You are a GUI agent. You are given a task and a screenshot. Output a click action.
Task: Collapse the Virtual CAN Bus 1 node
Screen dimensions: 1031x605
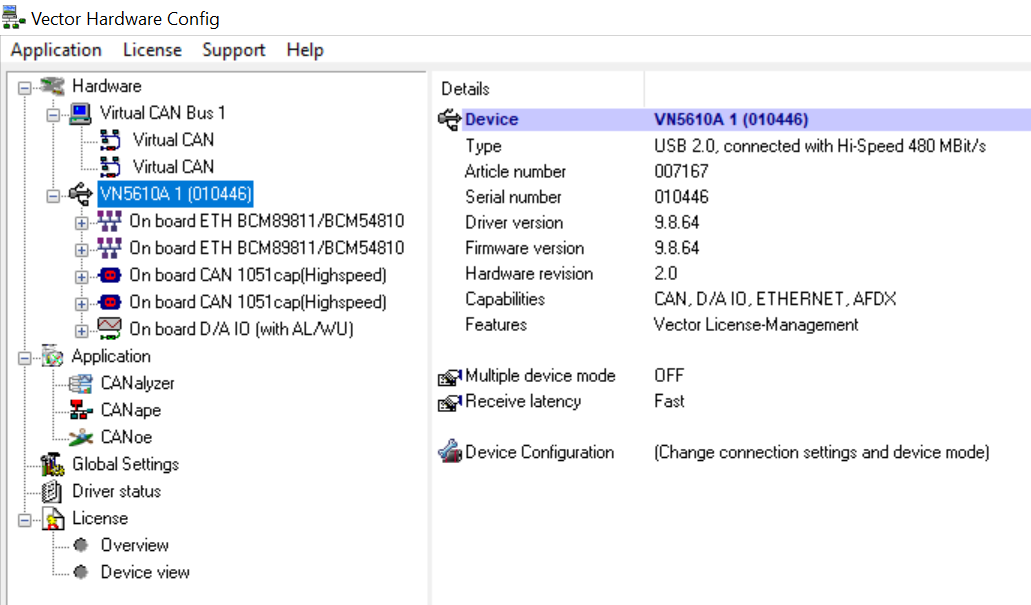[53, 114]
